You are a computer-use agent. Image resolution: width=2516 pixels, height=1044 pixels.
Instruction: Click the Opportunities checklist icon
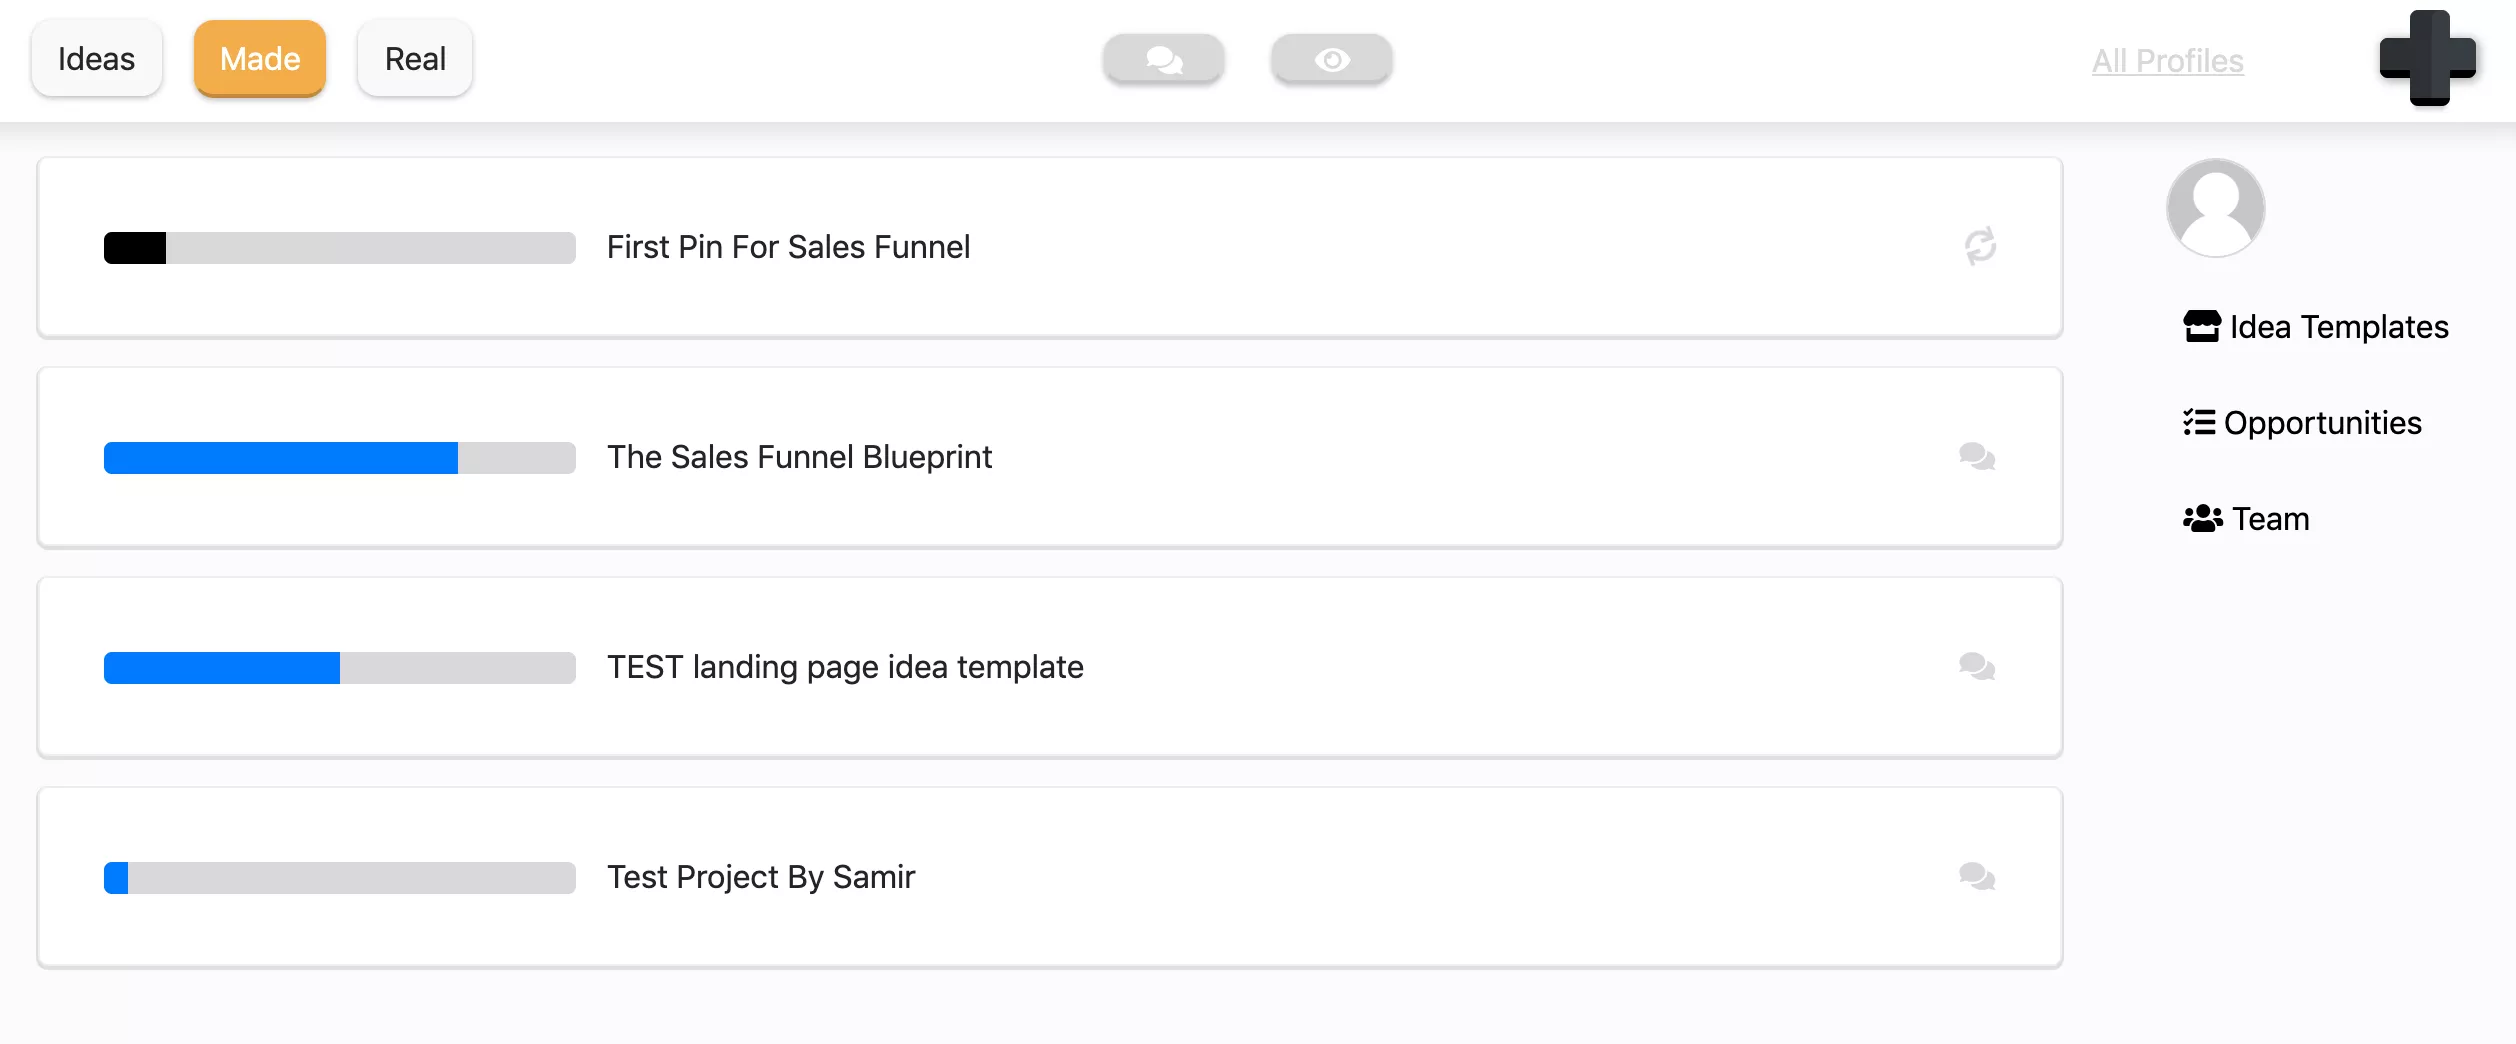tap(2199, 423)
